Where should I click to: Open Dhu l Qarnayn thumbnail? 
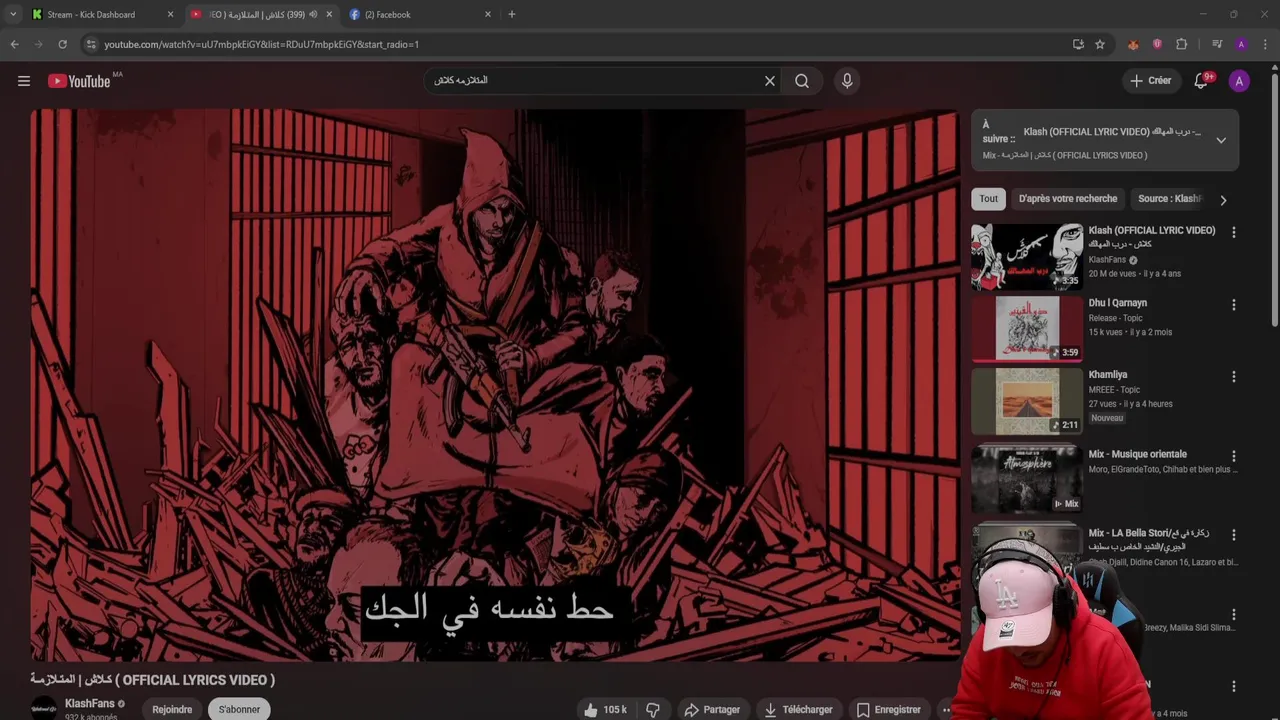tap(1026, 328)
